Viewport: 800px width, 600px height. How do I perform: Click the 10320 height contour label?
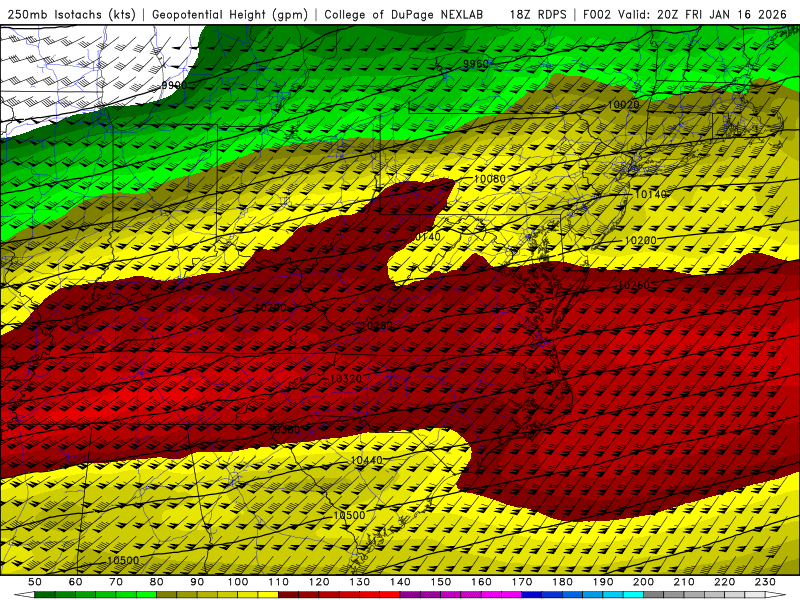tap(346, 379)
